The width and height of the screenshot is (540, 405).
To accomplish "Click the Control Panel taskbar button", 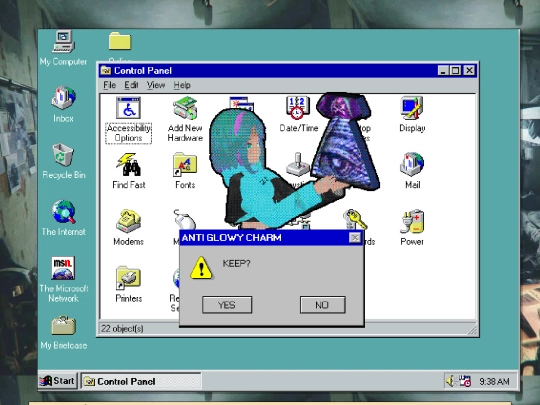I will click(x=141, y=381).
